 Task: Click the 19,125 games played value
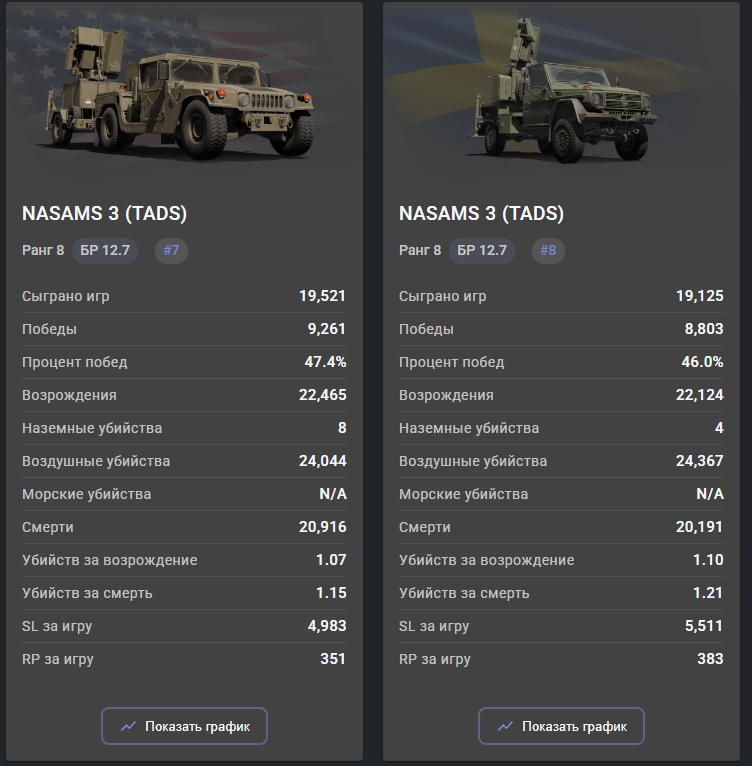pyautogui.click(x=699, y=296)
